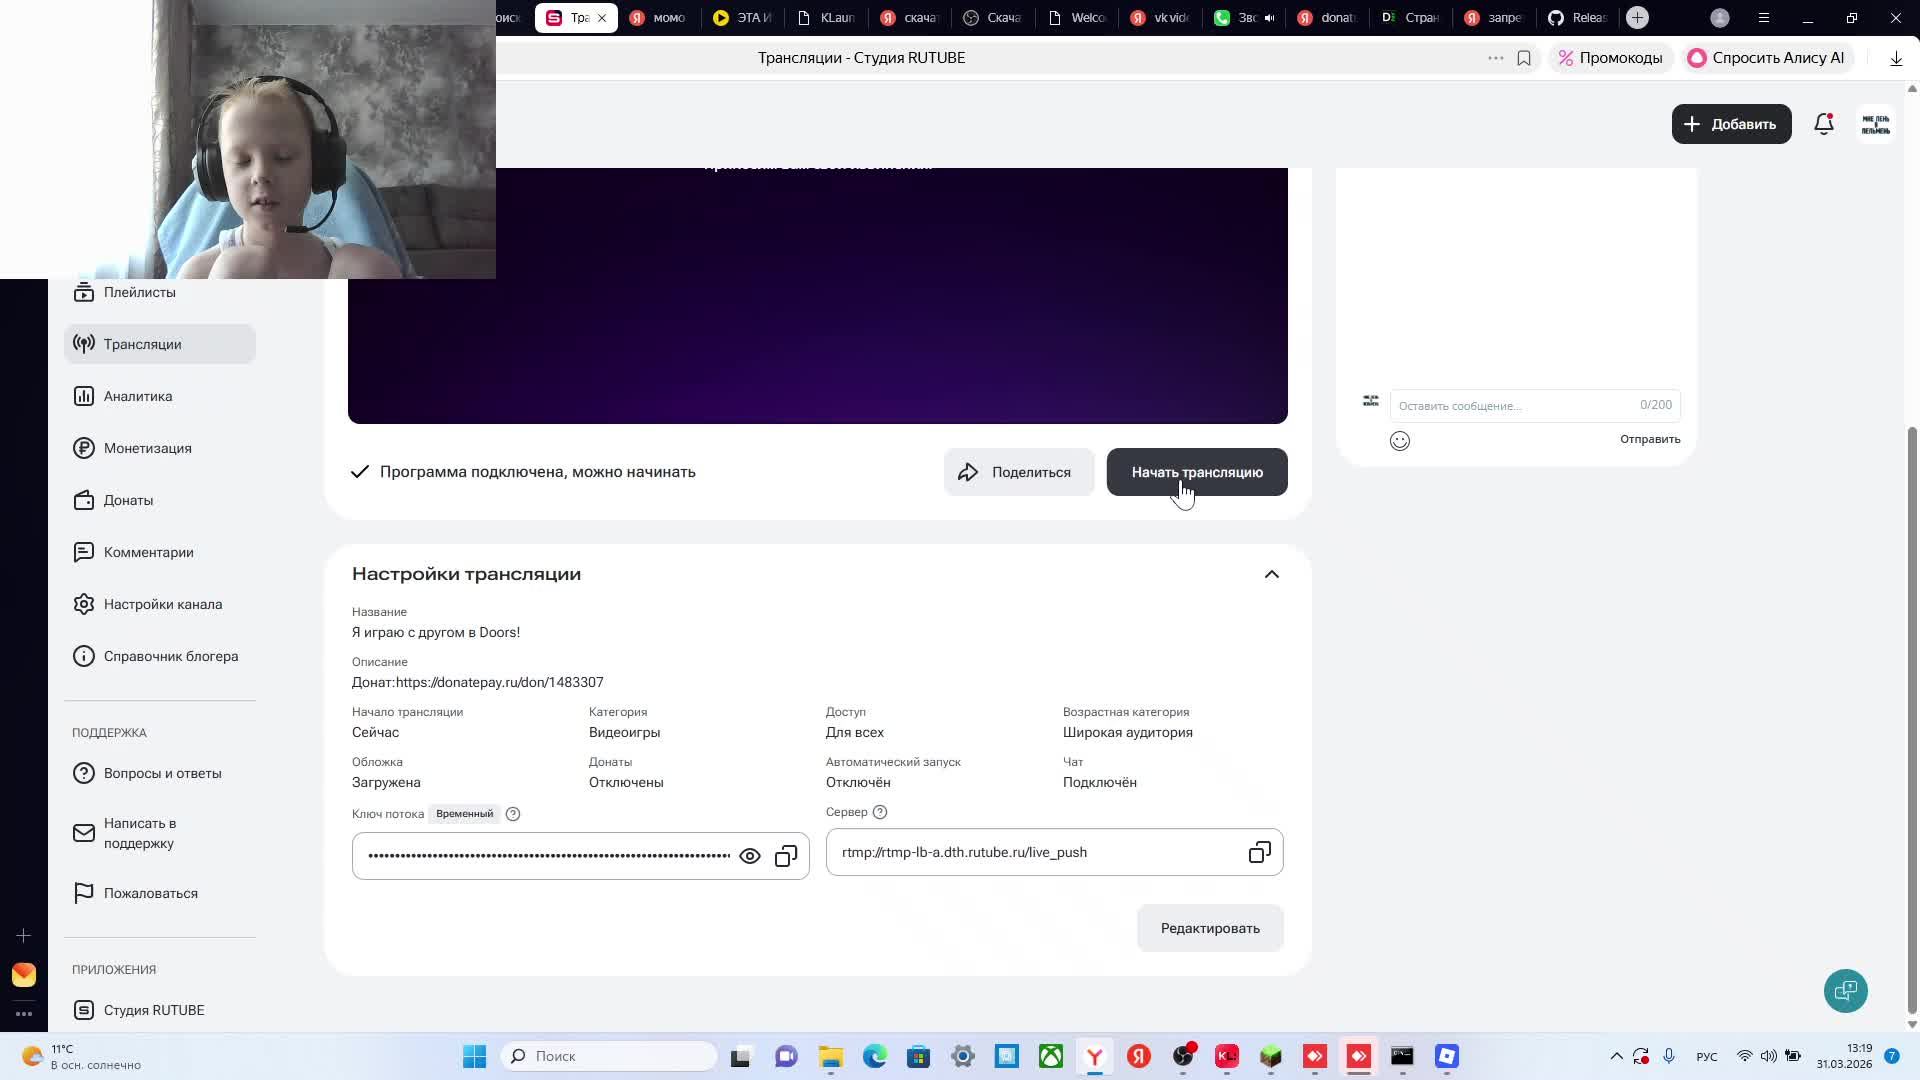The image size is (1920, 1080).
Task: Collapse the Настройки трансляции section
Action: pyautogui.click(x=1271, y=574)
